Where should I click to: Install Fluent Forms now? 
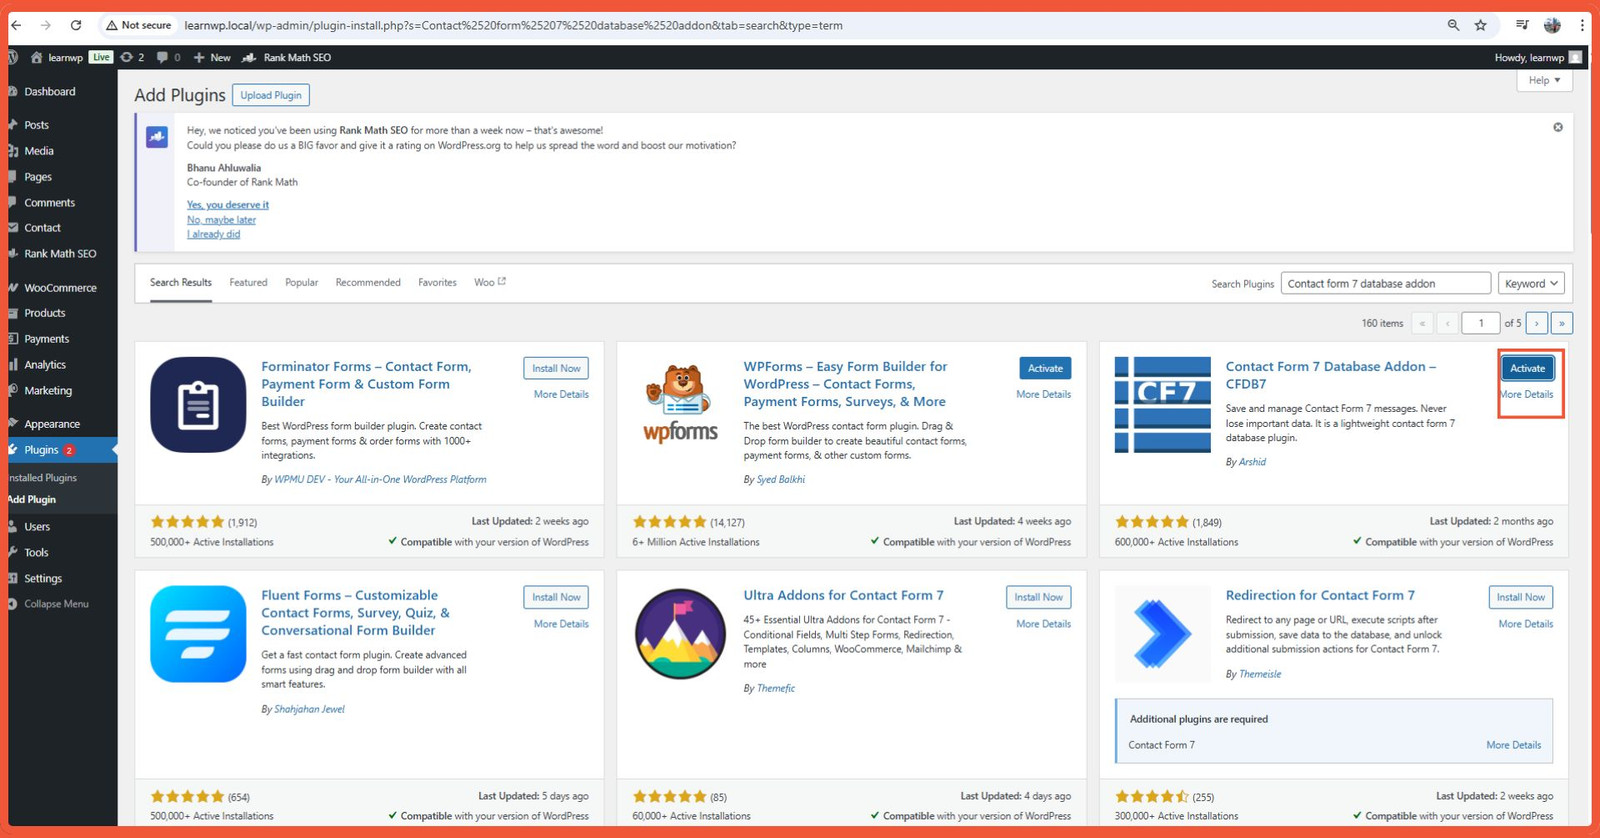556,597
